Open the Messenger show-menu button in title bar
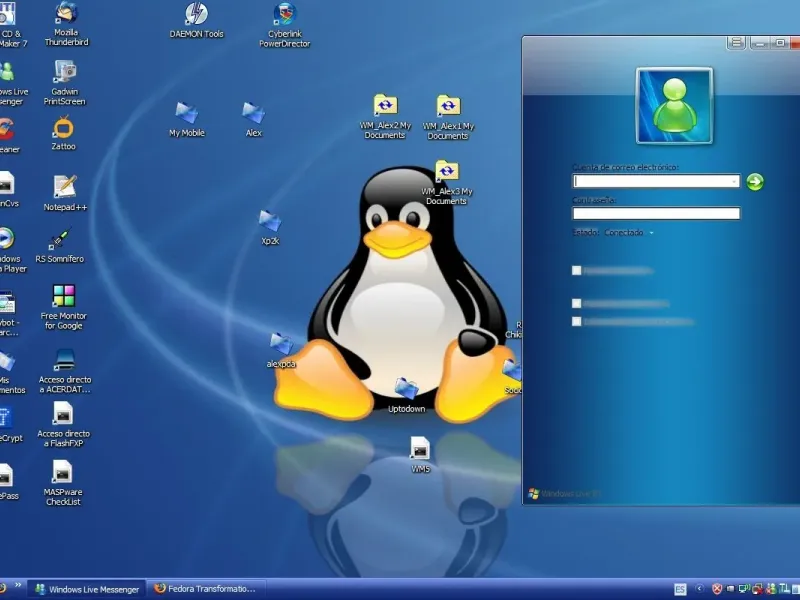The width and height of the screenshot is (800, 600). pyautogui.click(x=736, y=43)
